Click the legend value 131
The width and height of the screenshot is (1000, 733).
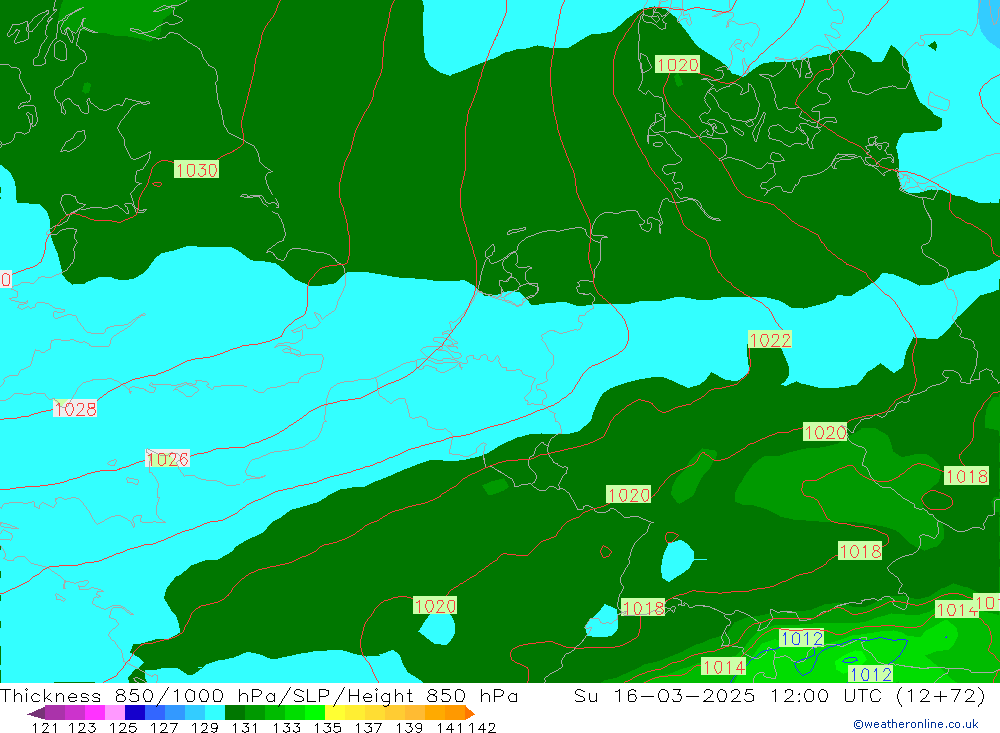245,727
